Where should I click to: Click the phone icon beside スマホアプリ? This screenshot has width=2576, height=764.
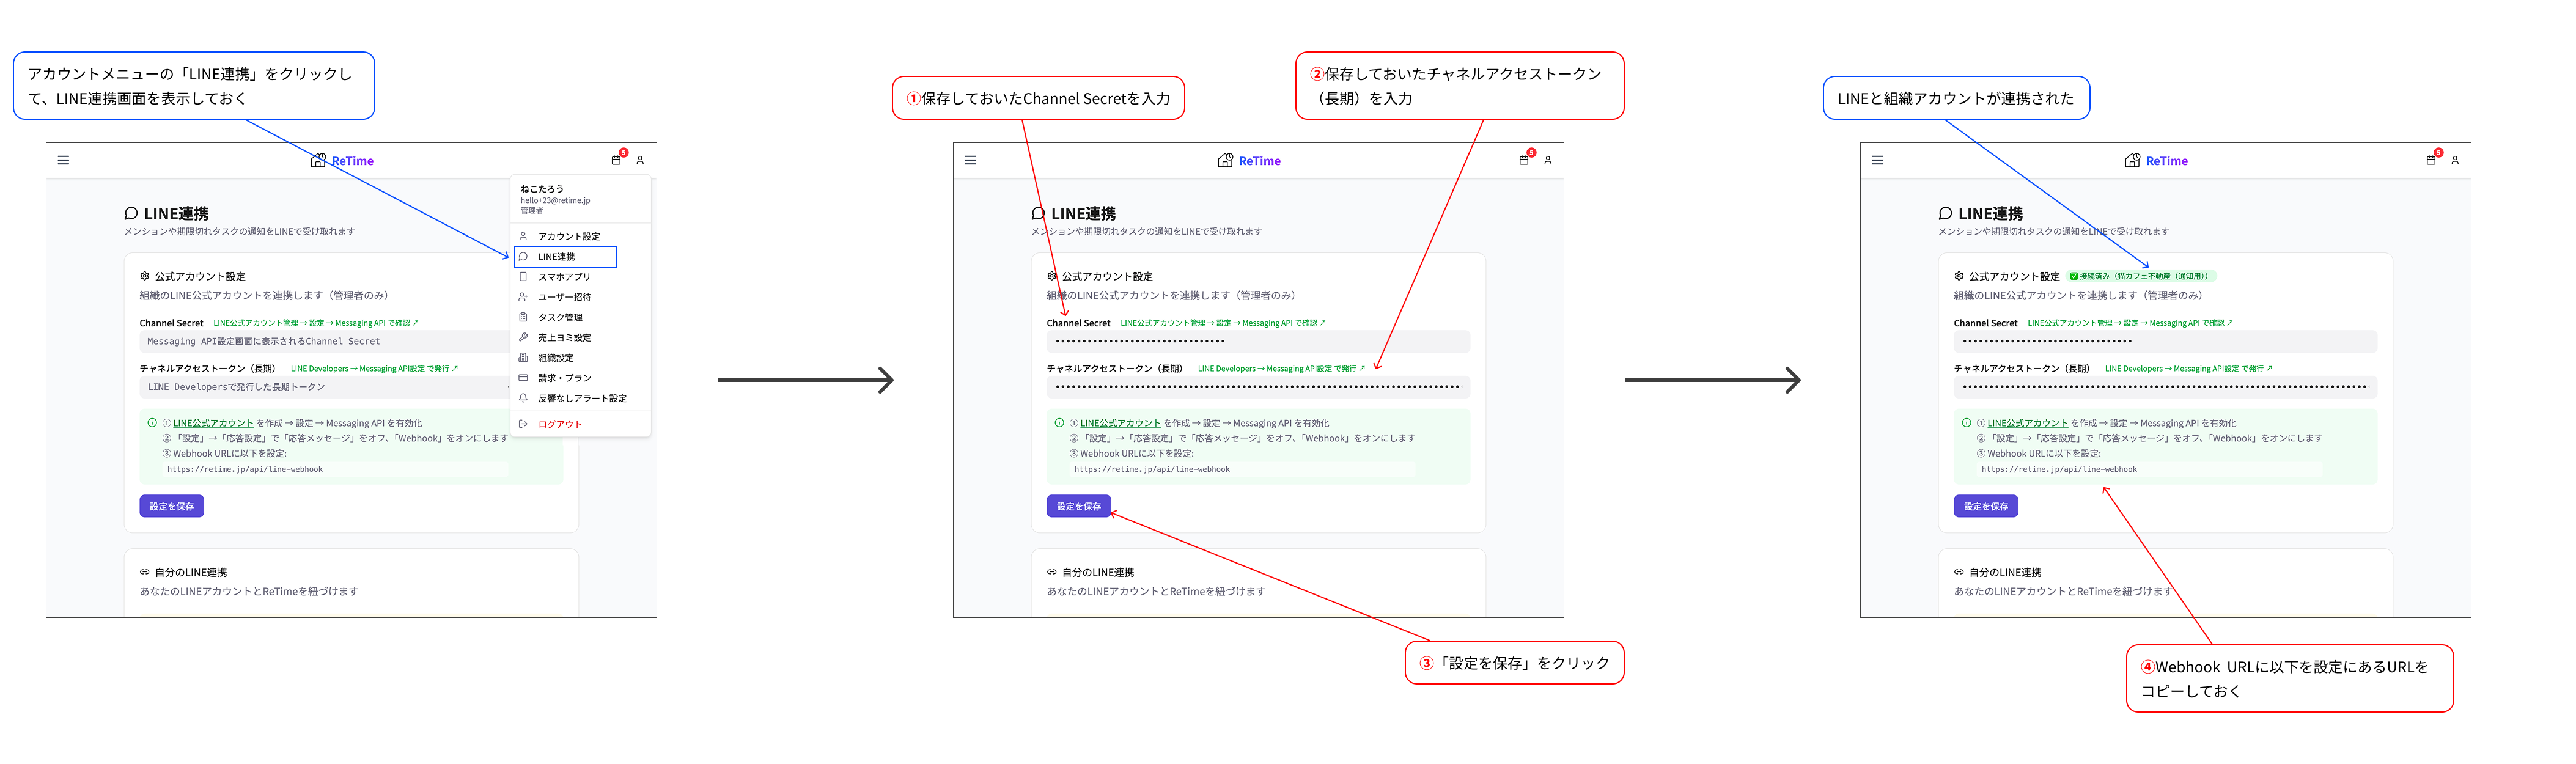point(523,277)
